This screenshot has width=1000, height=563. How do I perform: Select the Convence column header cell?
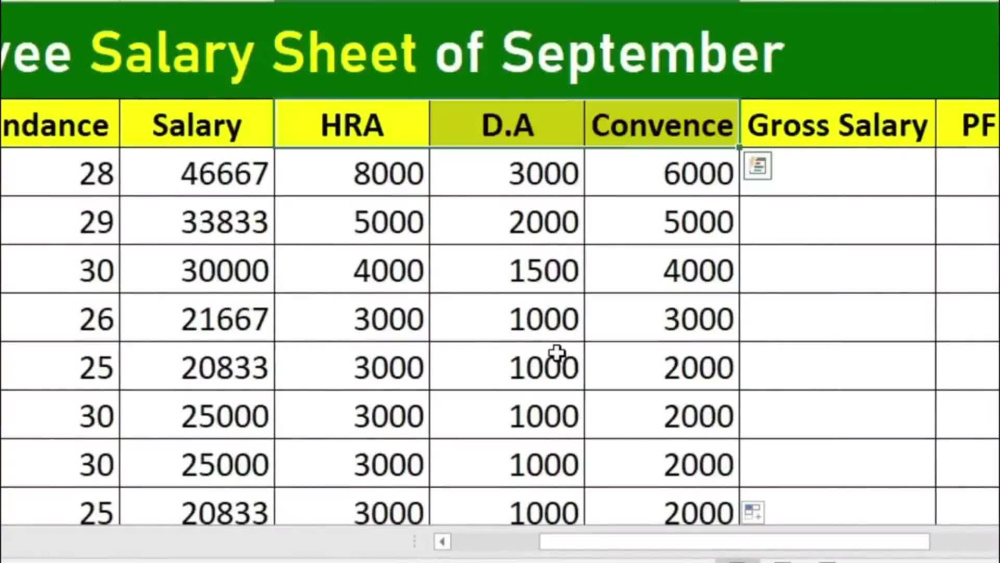point(662,124)
